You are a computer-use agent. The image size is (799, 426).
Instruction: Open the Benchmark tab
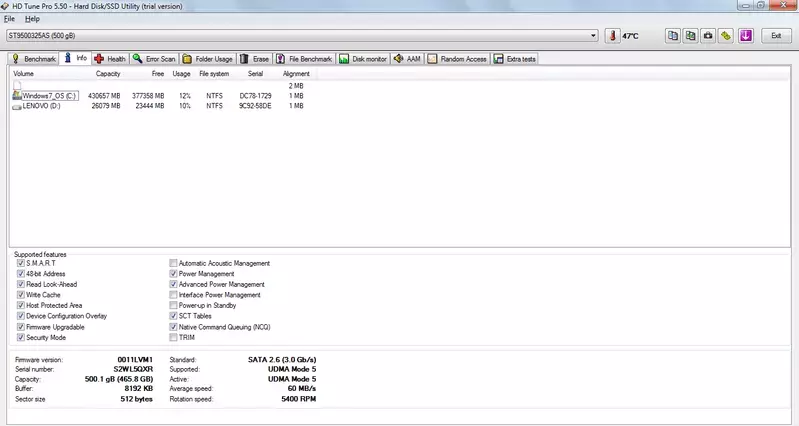click(x=34, y=59)
